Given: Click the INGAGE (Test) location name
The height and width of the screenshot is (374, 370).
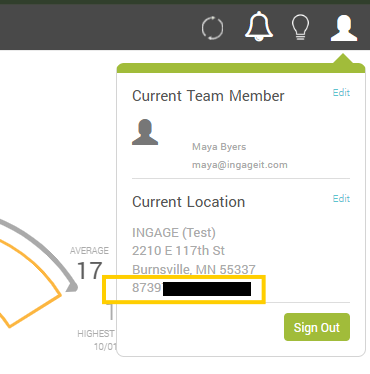Looking at the screenshot, I should point(174,232).
